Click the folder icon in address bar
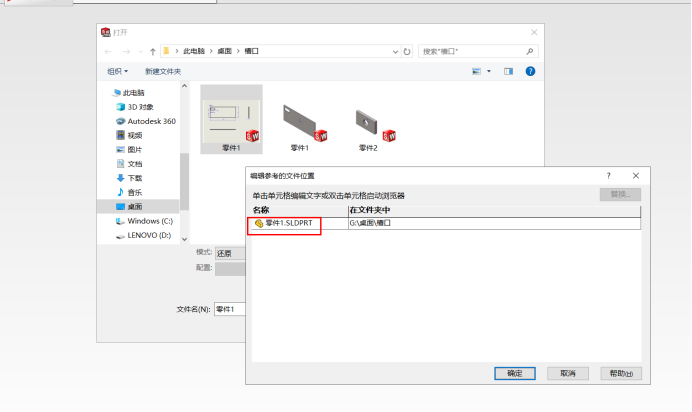692x412 pixels. tap(166, 51)
